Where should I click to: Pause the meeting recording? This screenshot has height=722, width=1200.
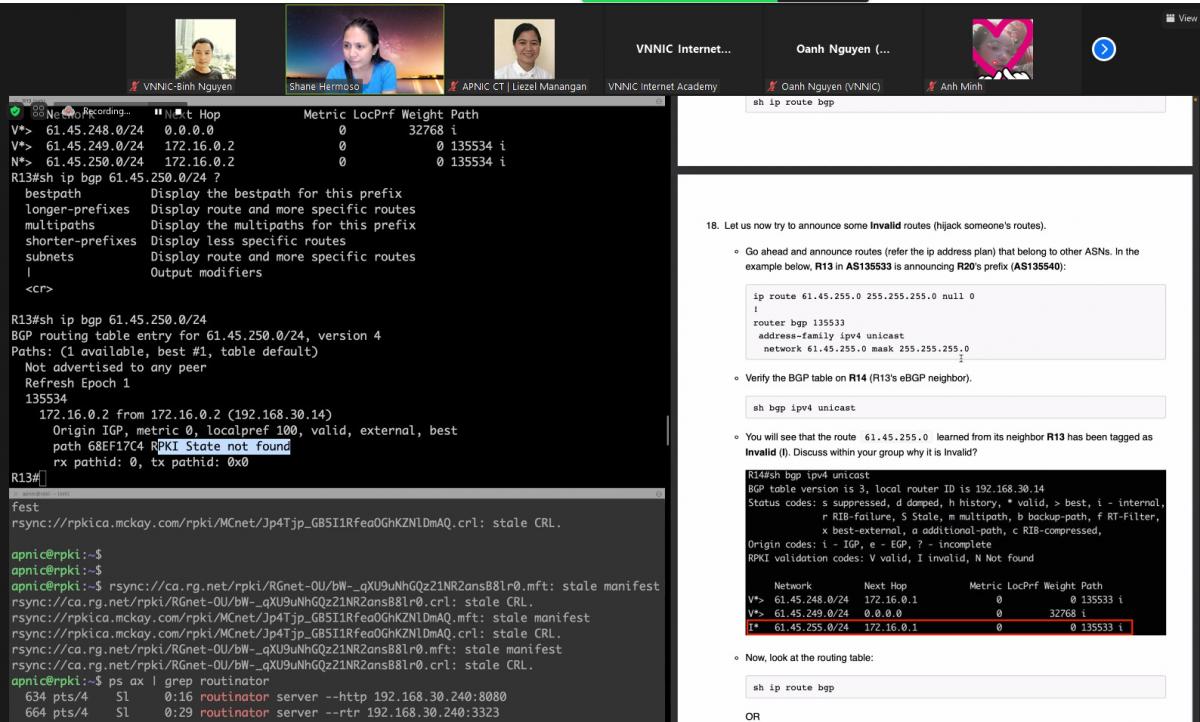point(157,111)
